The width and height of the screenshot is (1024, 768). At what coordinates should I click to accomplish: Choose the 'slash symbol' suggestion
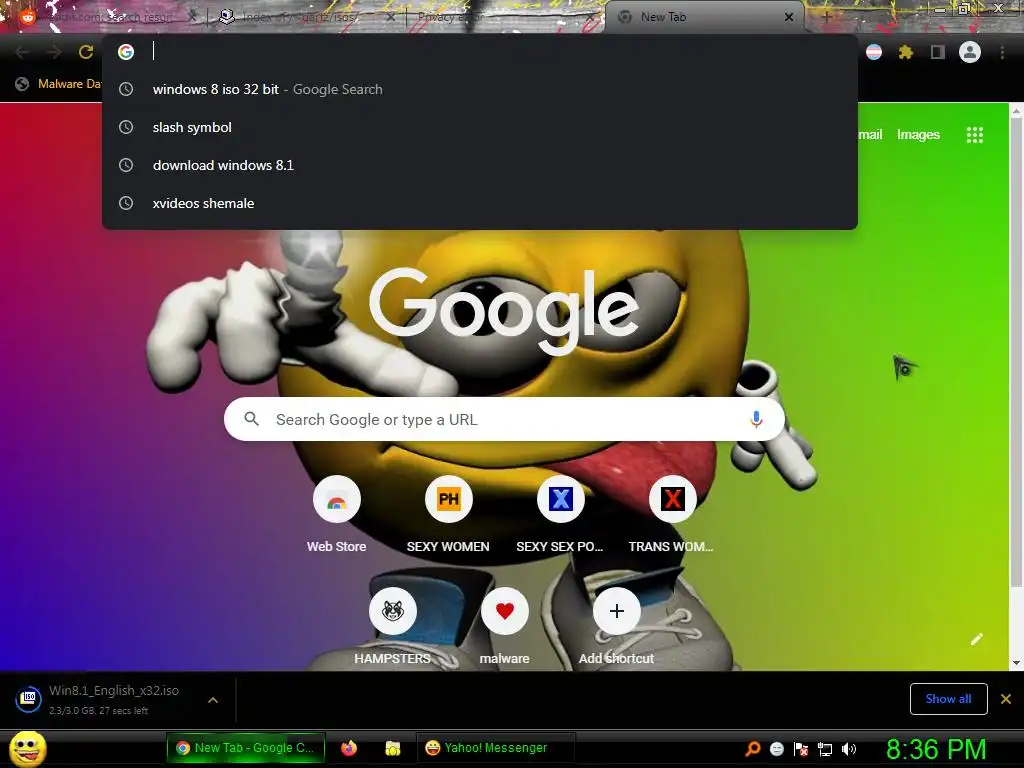point(480,127)
